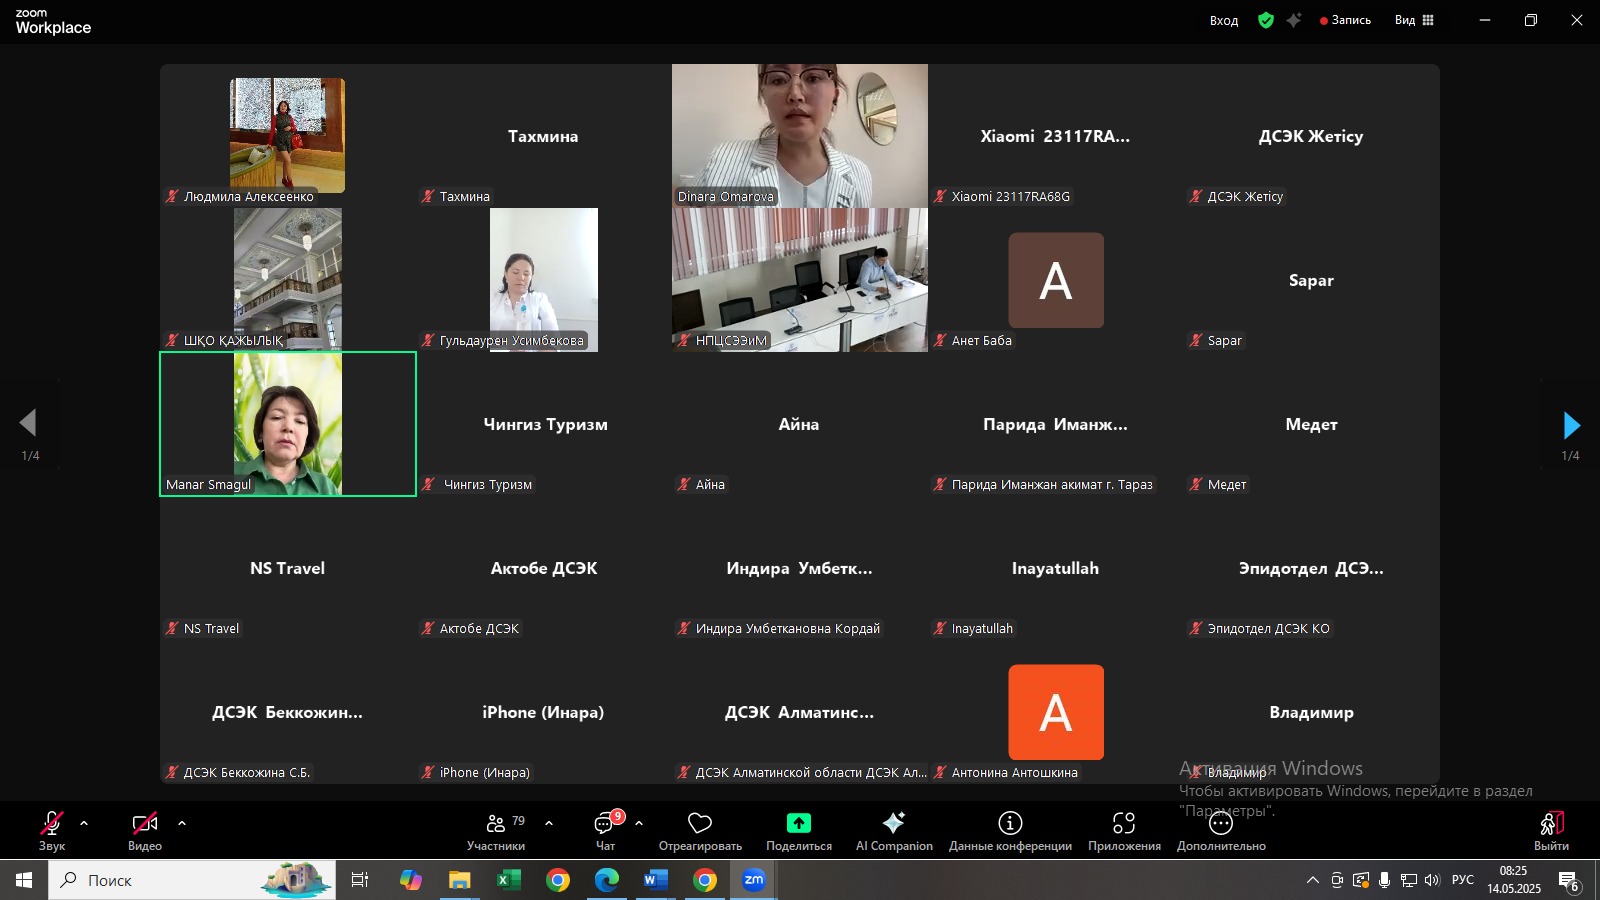
Task: Open conference info icon
Action: point(1010,823)
